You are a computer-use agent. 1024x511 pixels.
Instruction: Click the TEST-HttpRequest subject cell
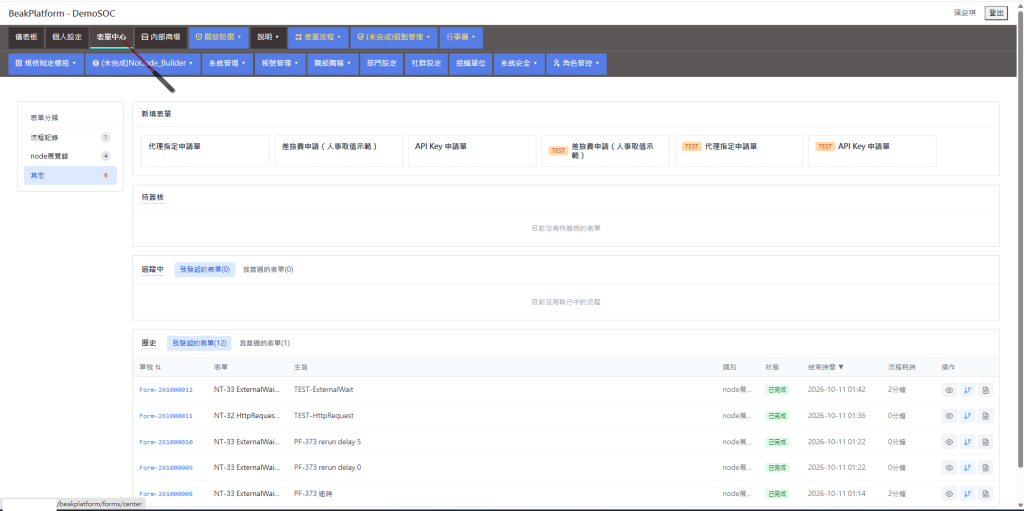(324, 416)
